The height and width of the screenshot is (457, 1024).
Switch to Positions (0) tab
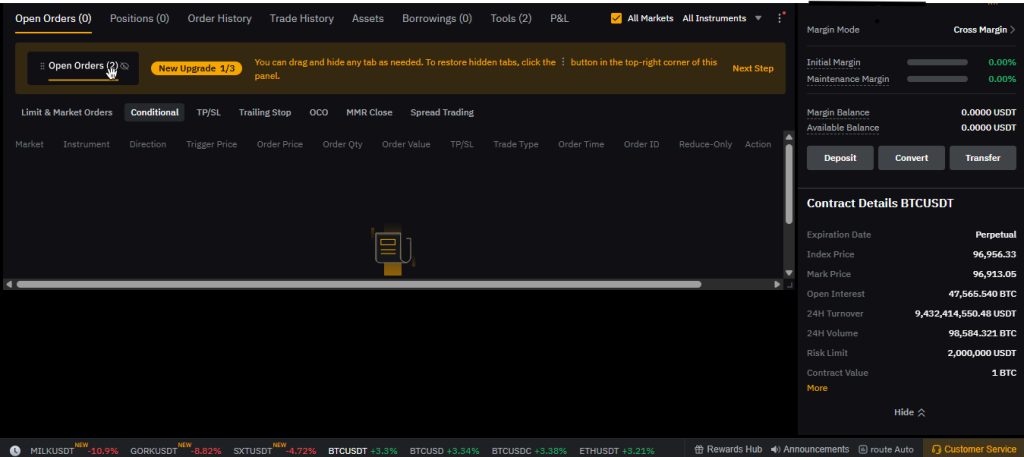coord(139,18)
